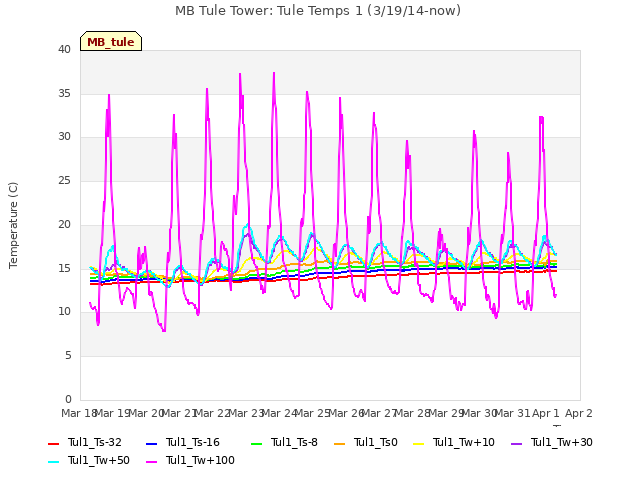The height and width of the screenshot is (480, 640).
Task: Click the 40 y-axis tick label
Action: 64,49
